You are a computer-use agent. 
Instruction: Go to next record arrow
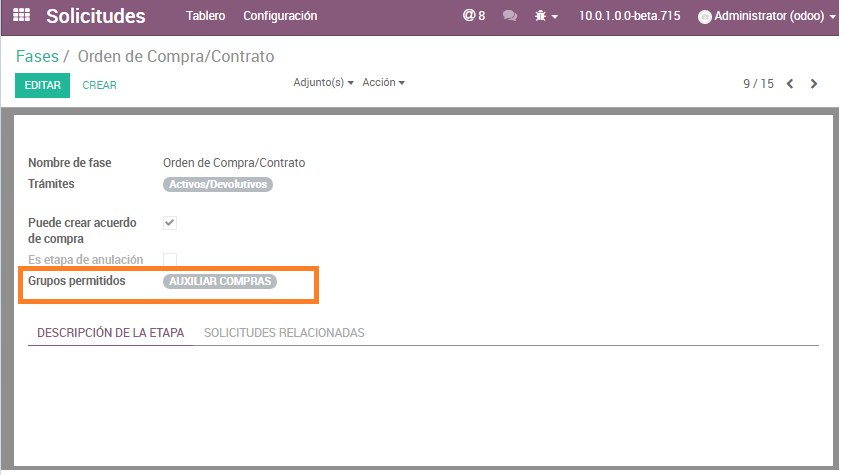point(814,84)
